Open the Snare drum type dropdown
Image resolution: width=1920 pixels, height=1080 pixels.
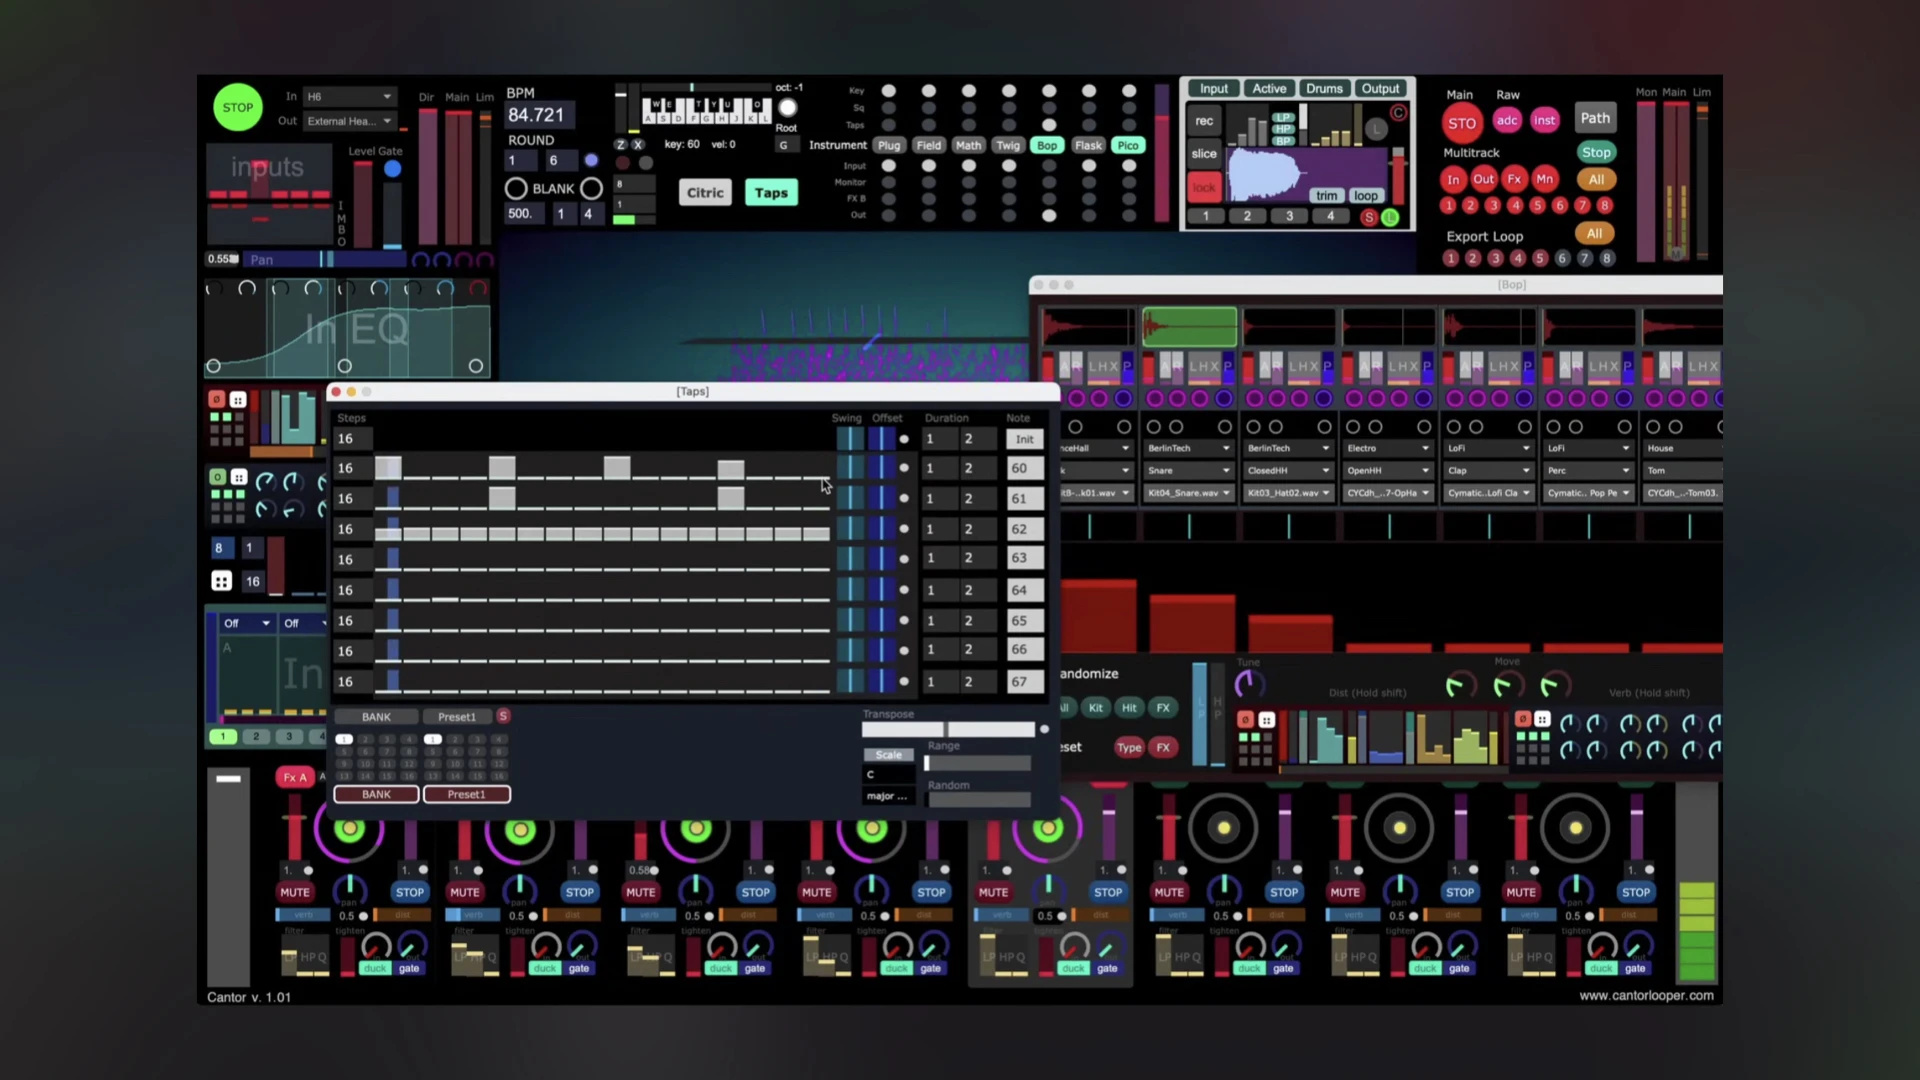click(x=1188, y=471)
